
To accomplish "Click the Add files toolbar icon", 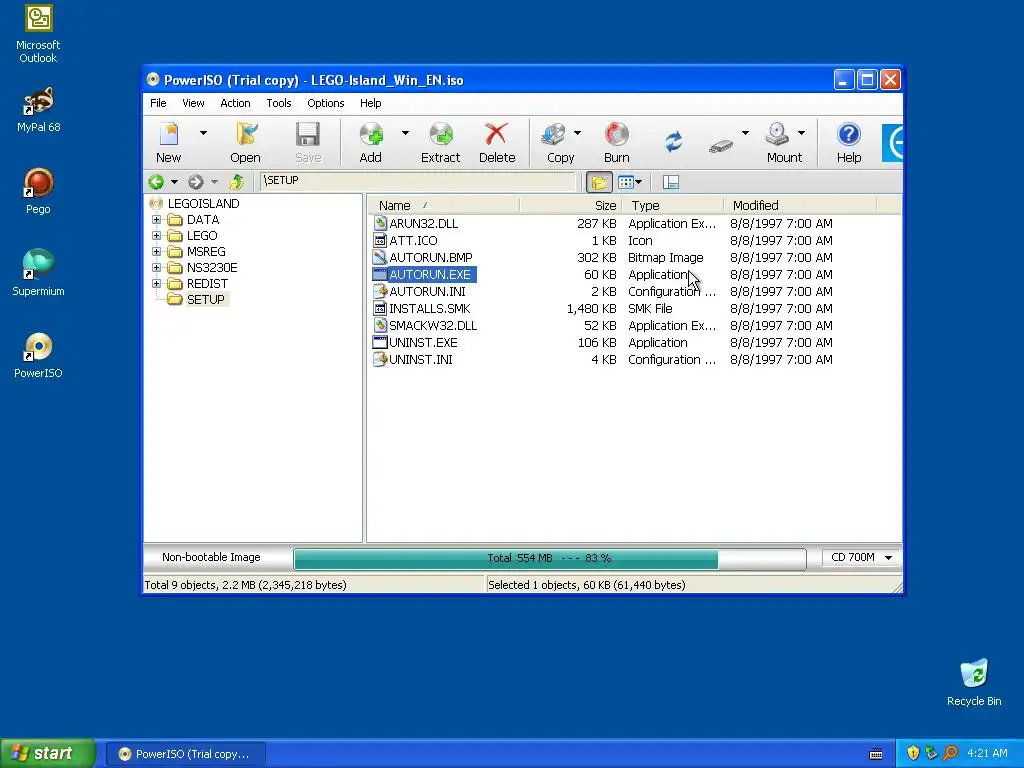I will (x=370, y=142).
